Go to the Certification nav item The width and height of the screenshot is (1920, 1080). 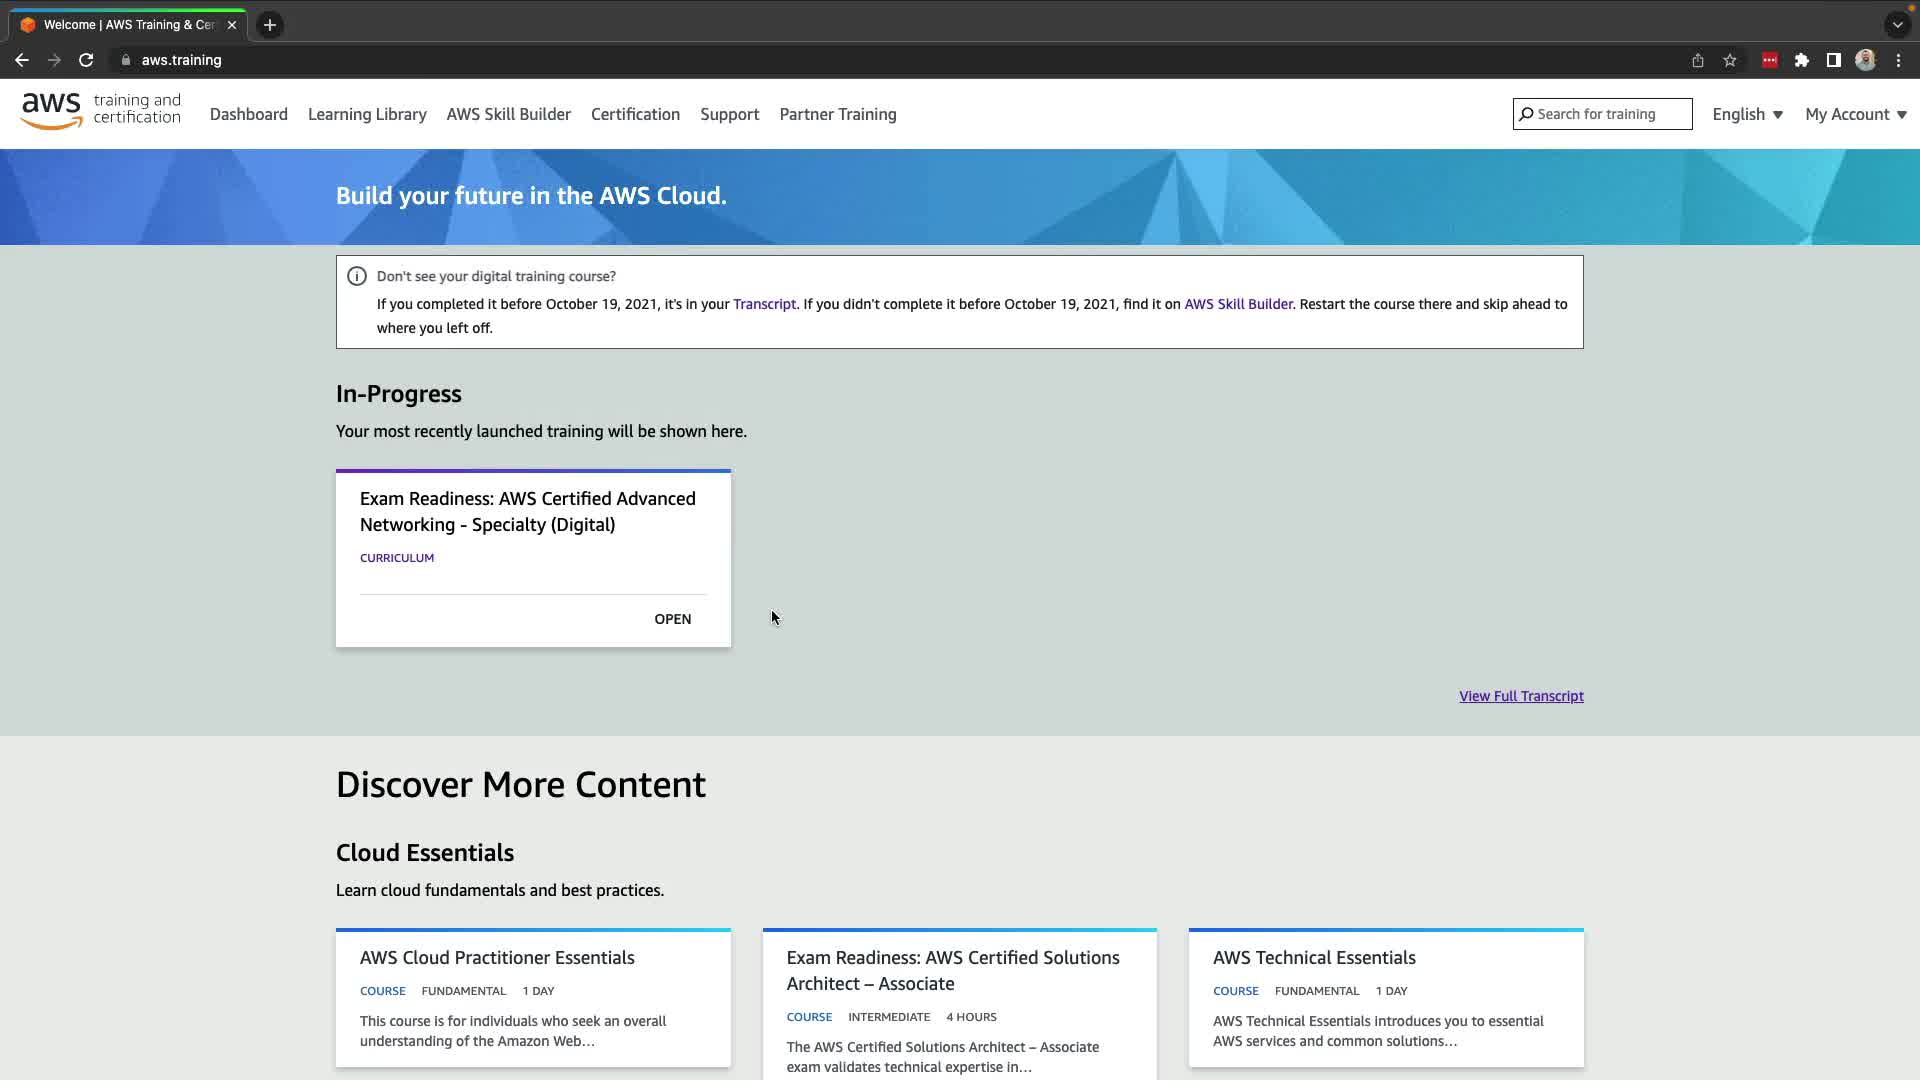pos(635,114)
